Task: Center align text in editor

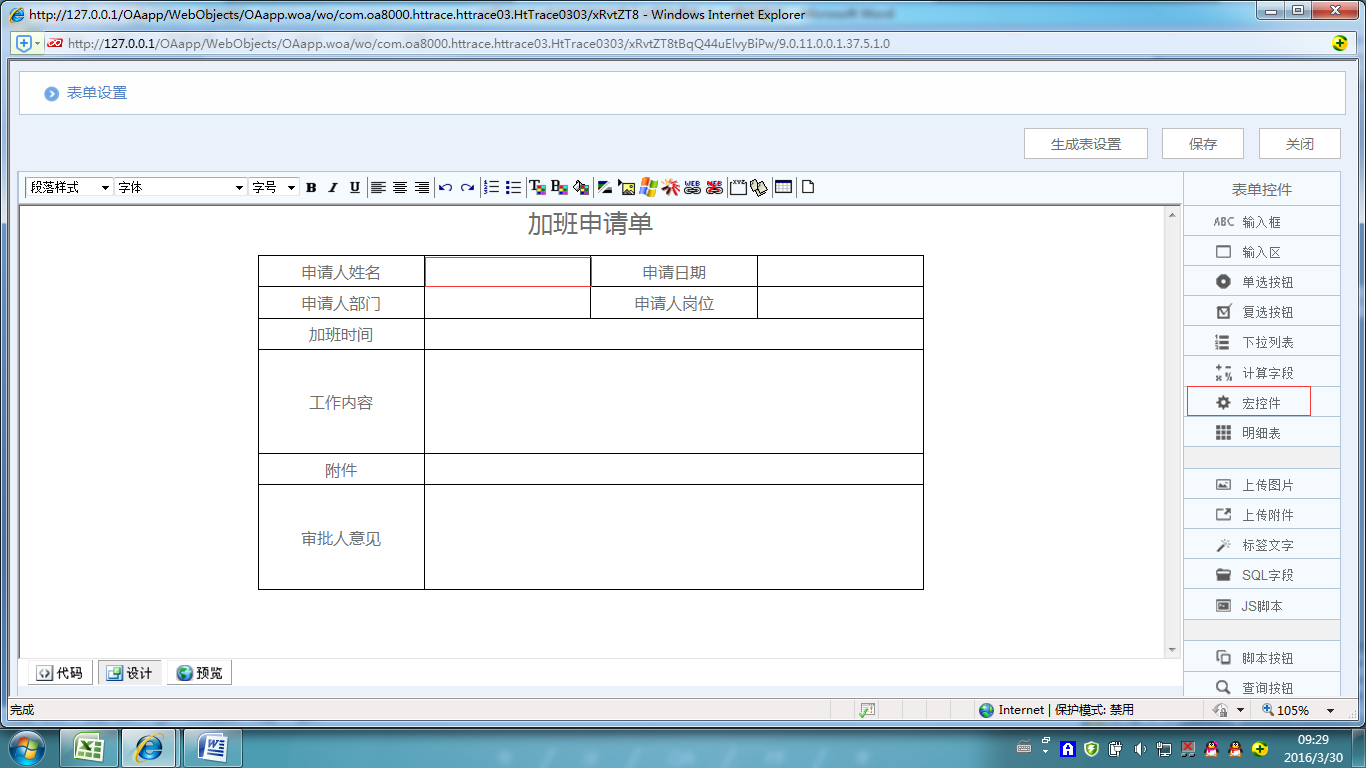Action: click(x=400, y=187)
